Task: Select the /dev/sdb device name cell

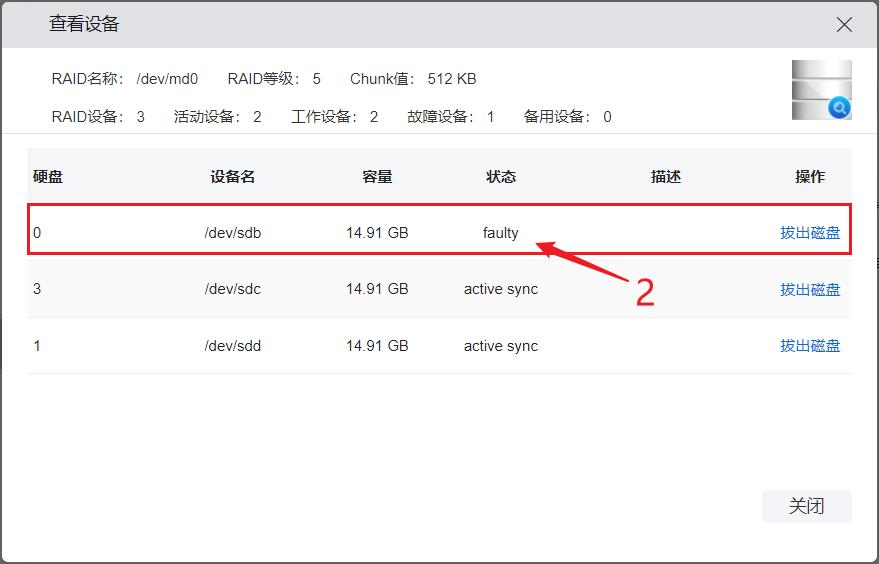Action: pyautogui.click(x=233, y=233)
